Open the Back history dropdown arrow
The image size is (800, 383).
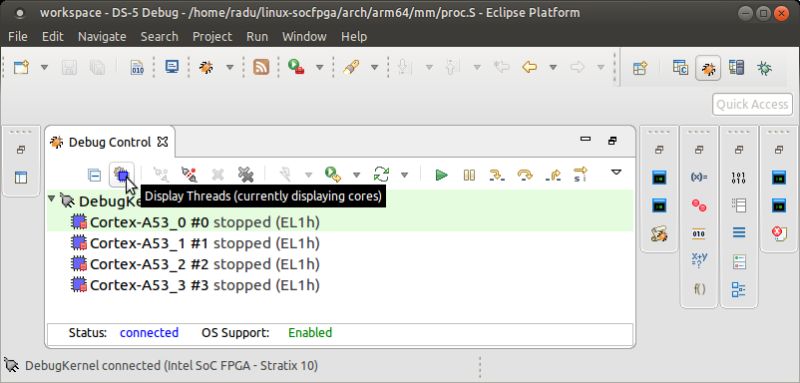point(553,67)
